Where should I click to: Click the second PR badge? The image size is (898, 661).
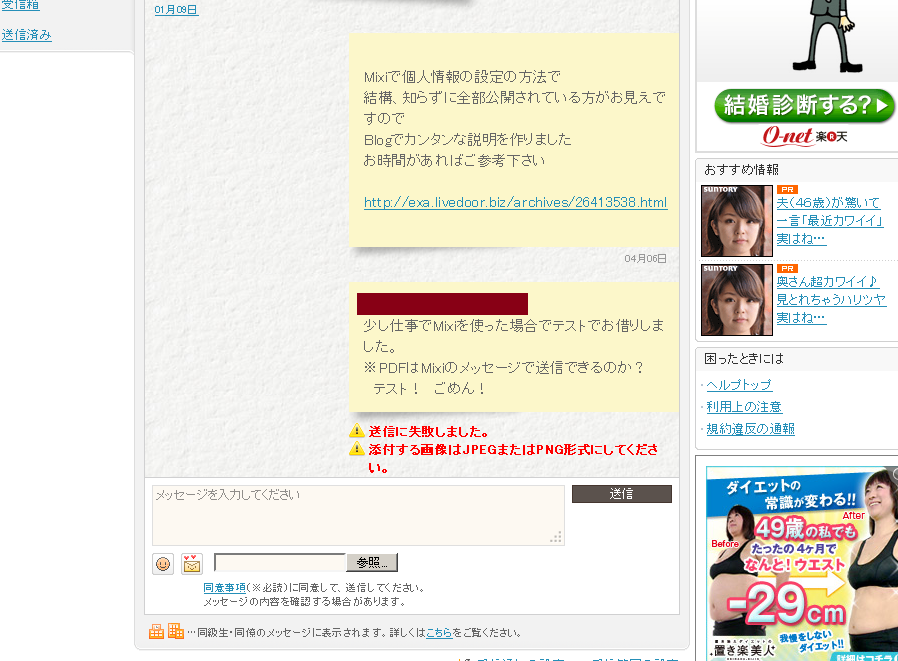[x=787, y=268]
